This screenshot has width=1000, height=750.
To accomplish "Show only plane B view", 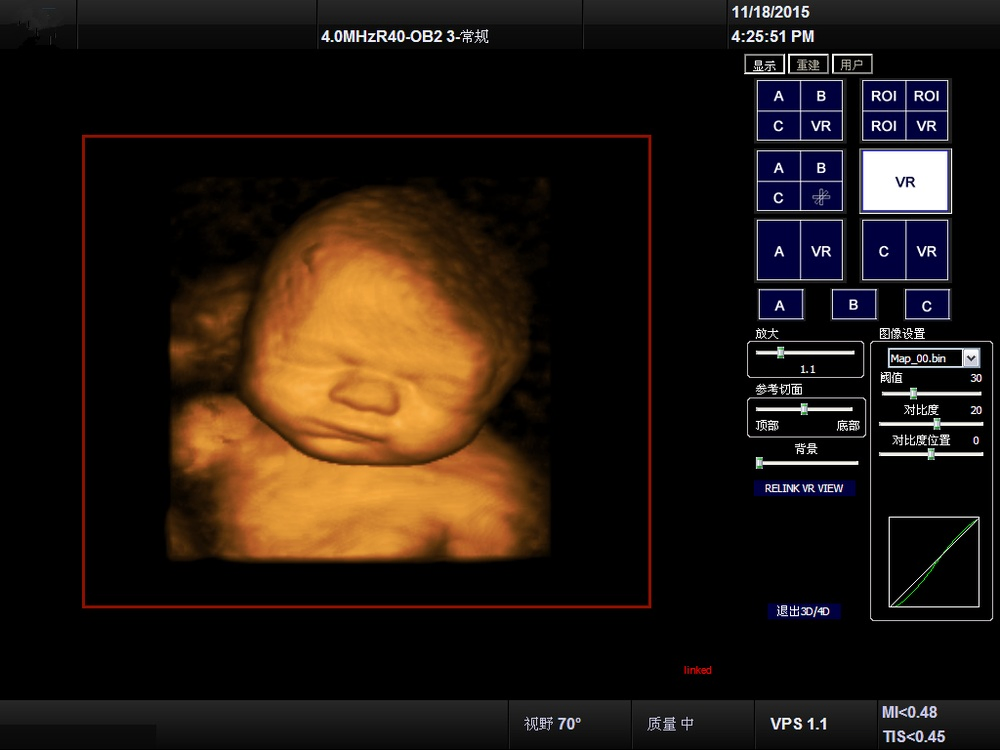I will 854,305.
